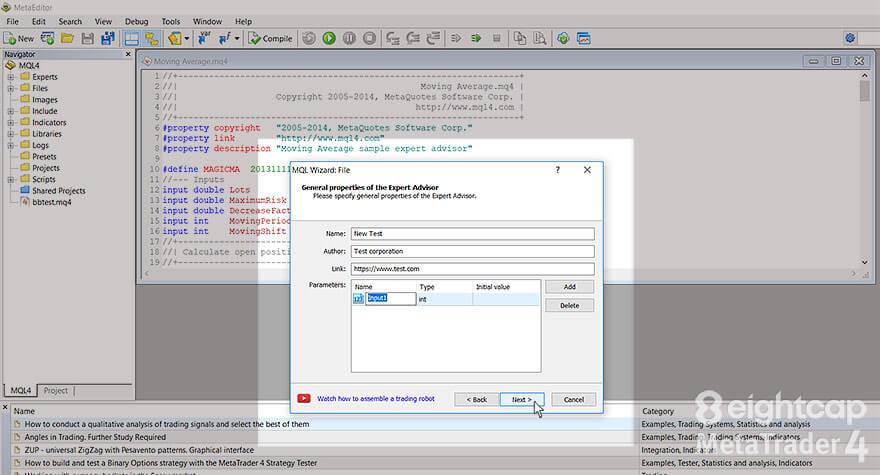Open the Search menu
Image resolution: width=880 pixels, height=475 pixels.
pos(70,21)
